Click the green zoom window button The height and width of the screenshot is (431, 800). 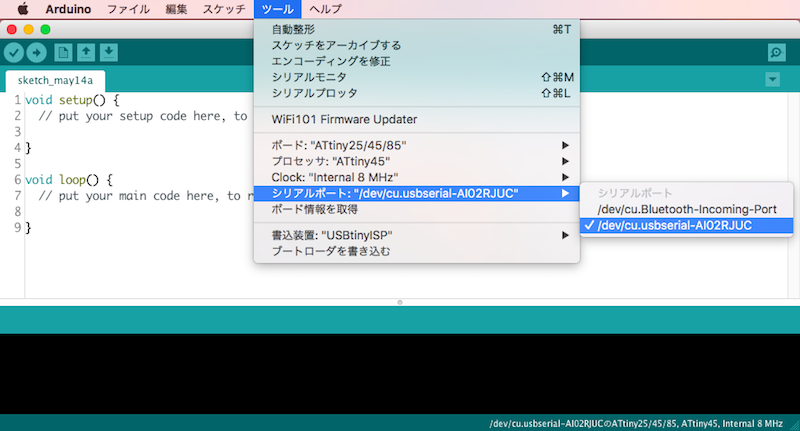(x=45, y=30)
